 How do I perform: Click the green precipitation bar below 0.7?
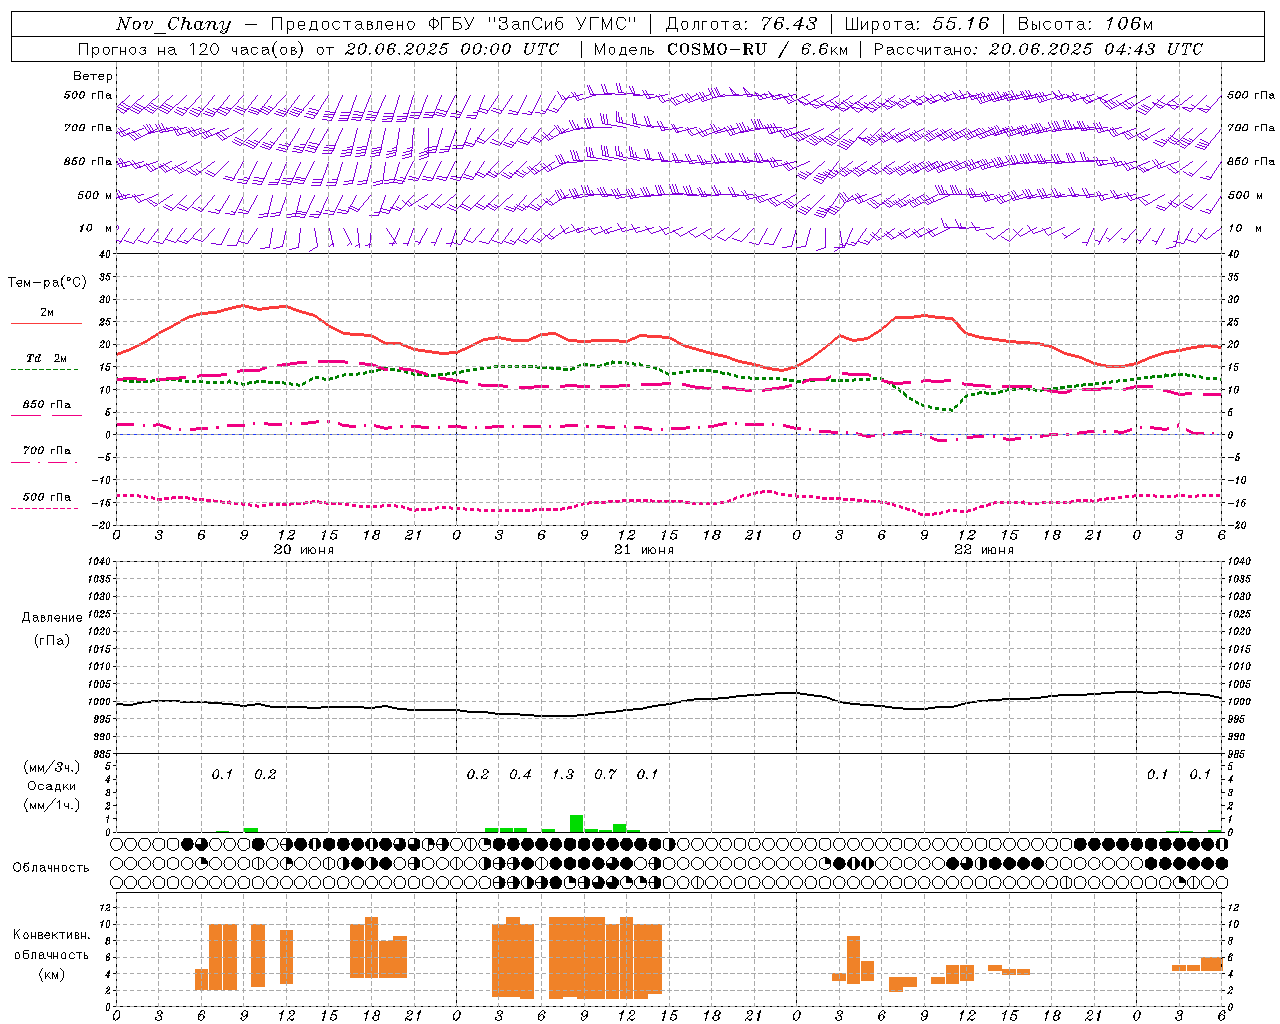[620, 828]
